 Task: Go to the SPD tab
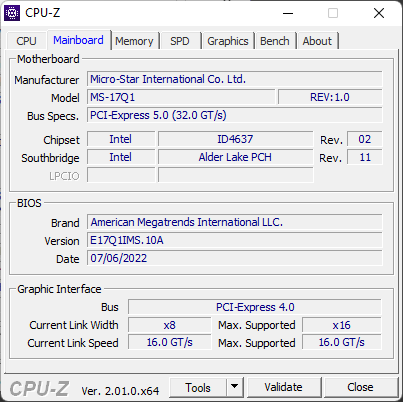(180, 41)
